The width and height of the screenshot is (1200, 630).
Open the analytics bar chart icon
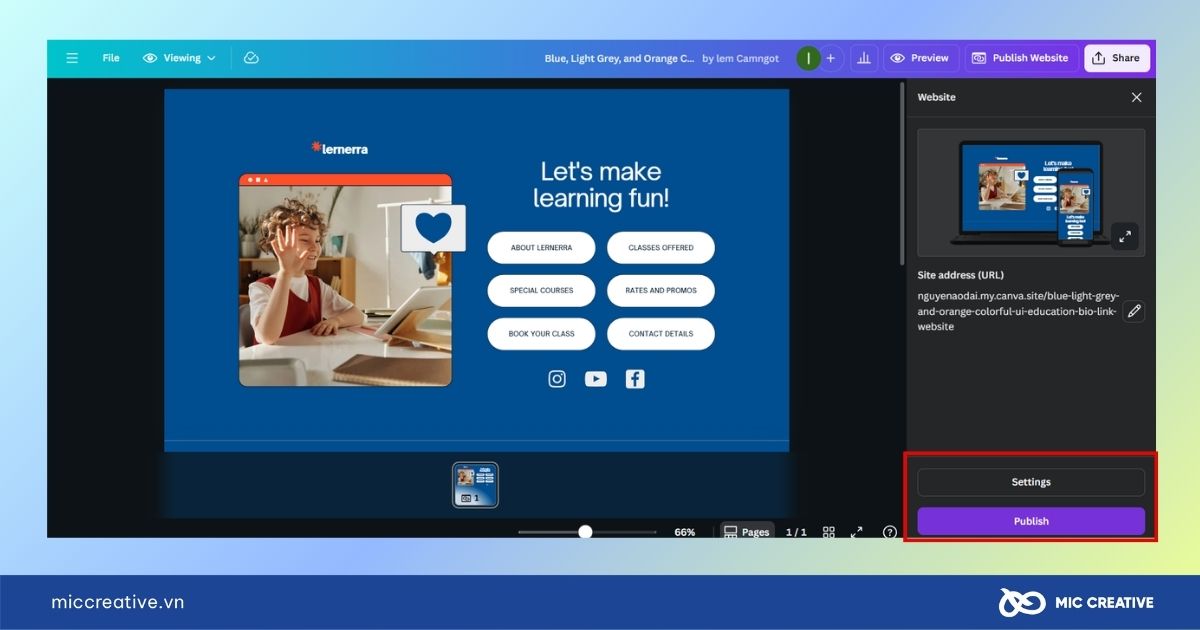(863, 58)
